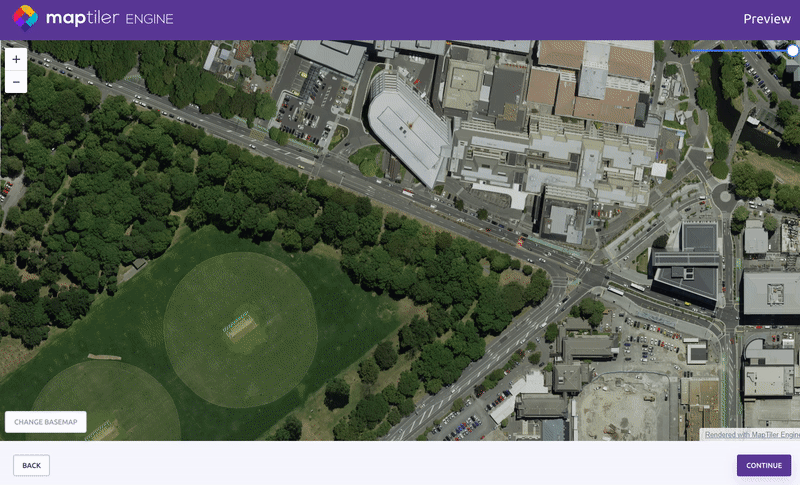Image resolution: width=800 pixels, height=485 pixels.
Task: Open the Change Basemap button
Action: [x=45, y=422]
